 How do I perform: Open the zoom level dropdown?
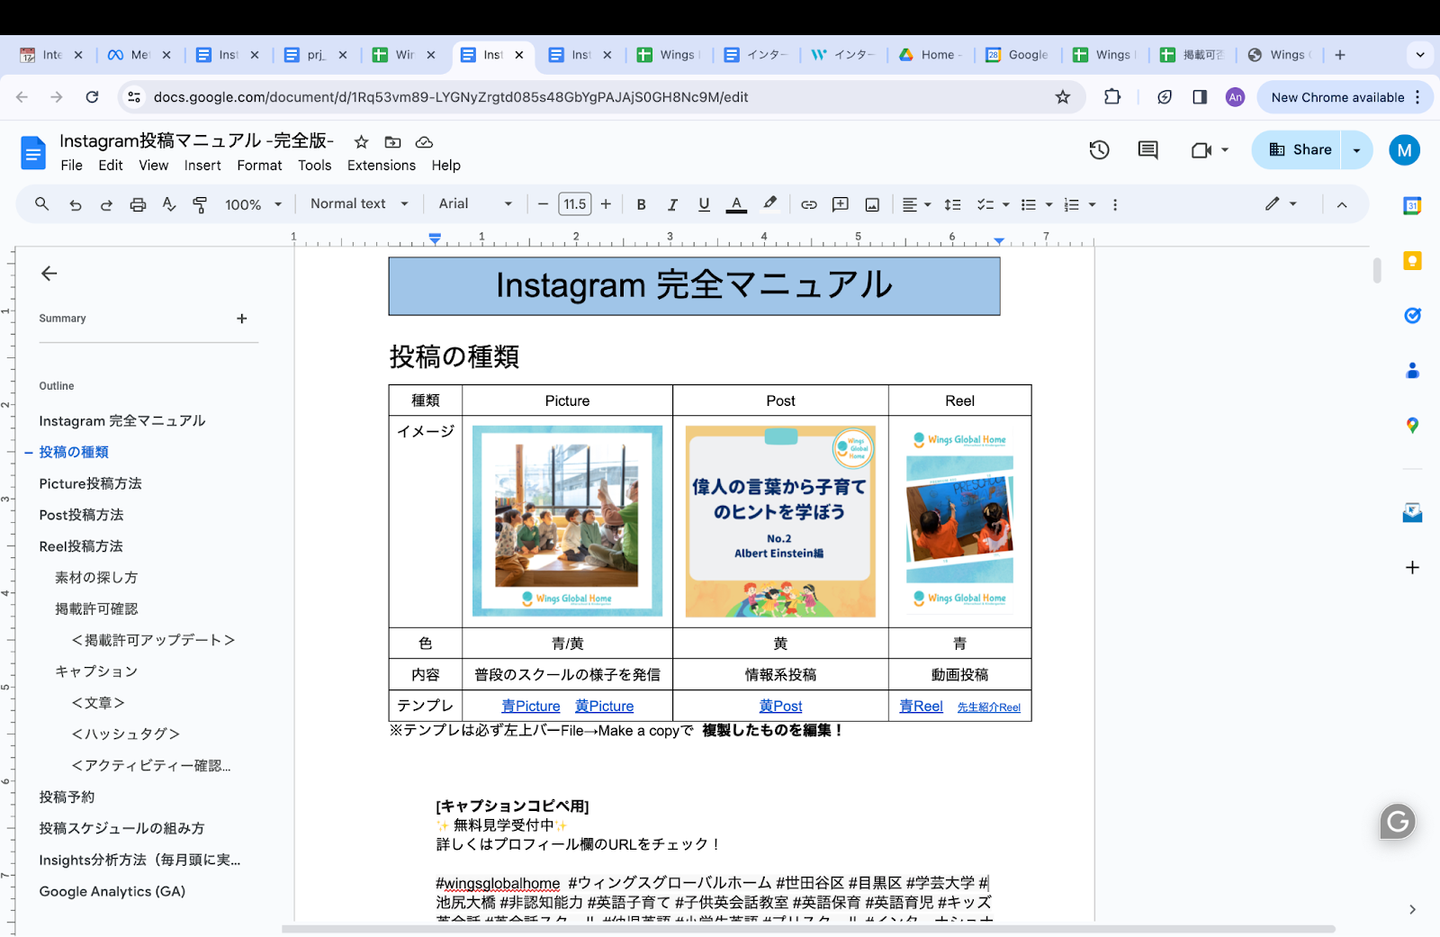253,204
